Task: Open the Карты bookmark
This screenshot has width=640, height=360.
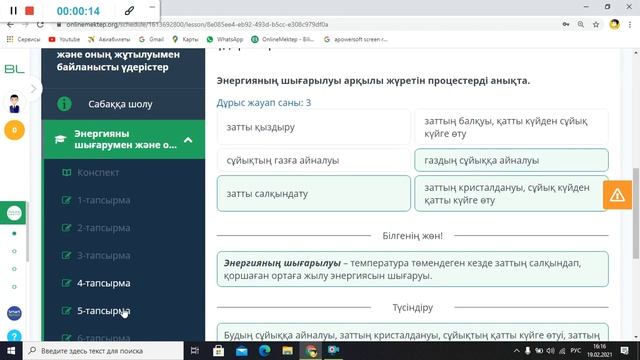Action: click(185, 39)
